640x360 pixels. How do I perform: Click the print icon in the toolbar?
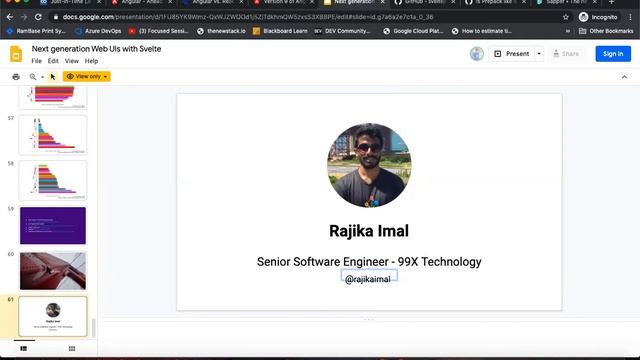pyautogui.click(x=16, y=77)
